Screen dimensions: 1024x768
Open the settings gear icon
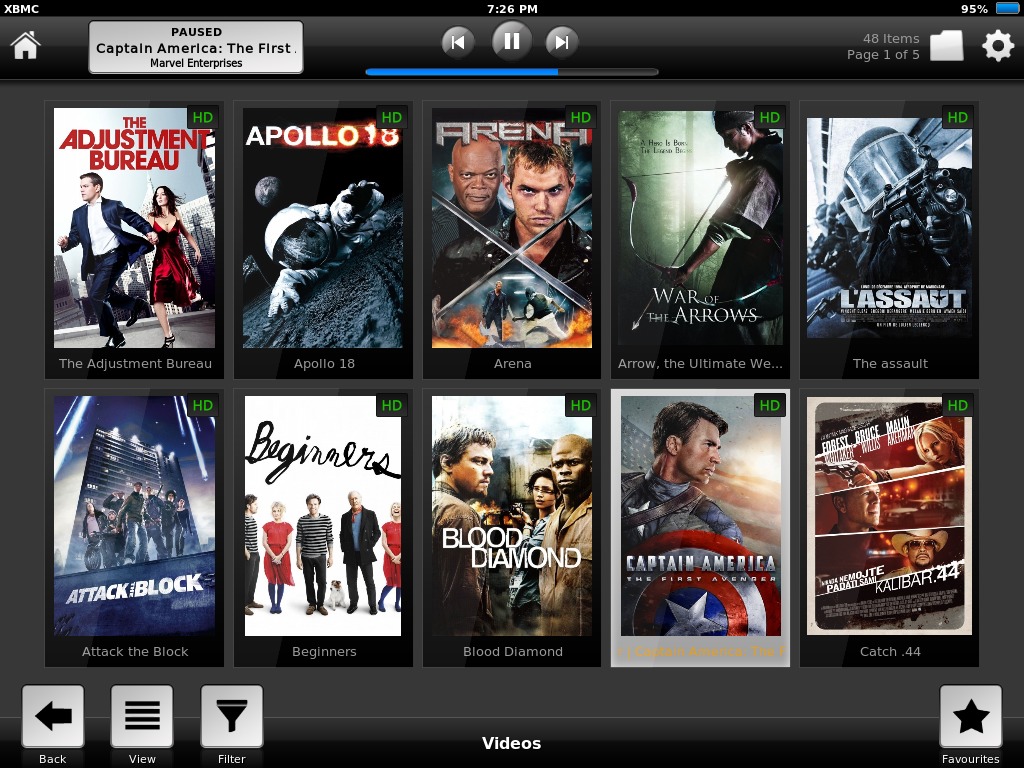pos(998,46)
